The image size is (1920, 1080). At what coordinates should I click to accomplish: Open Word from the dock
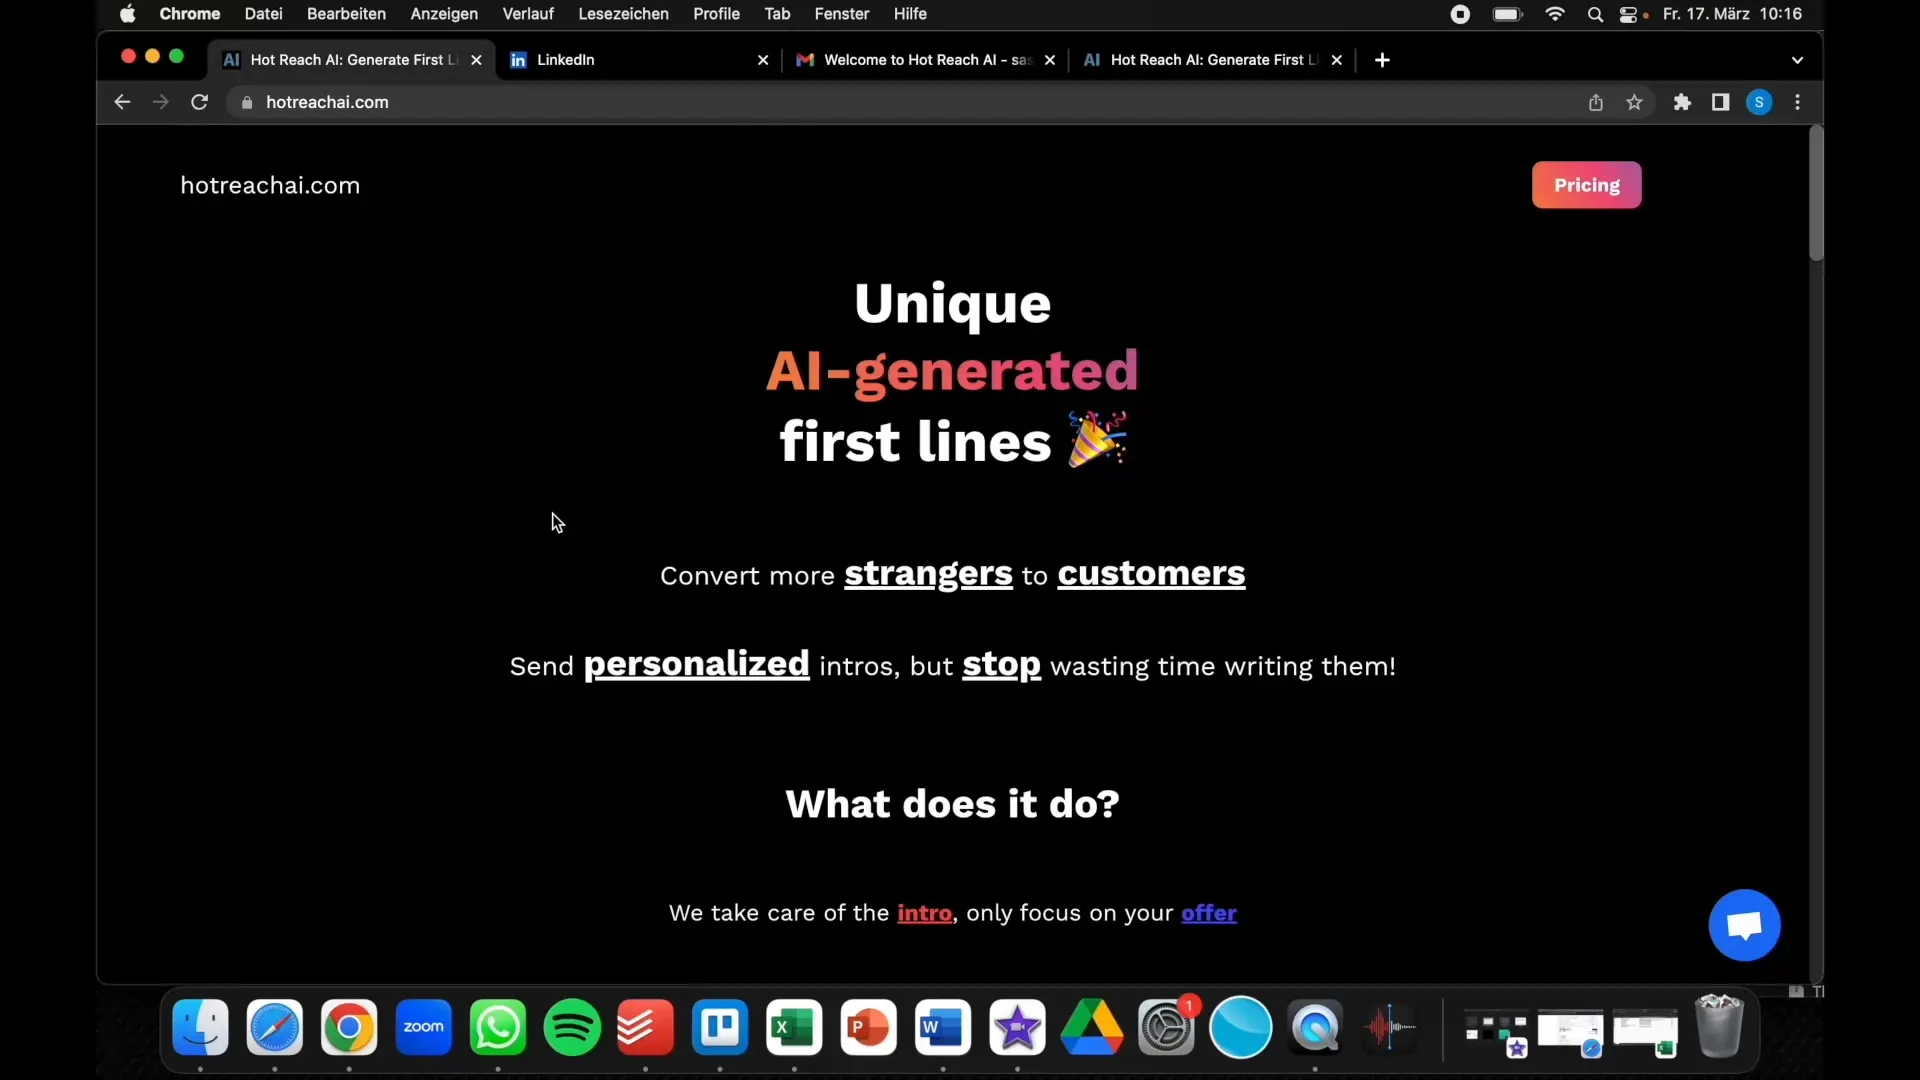coord(943,1027)
